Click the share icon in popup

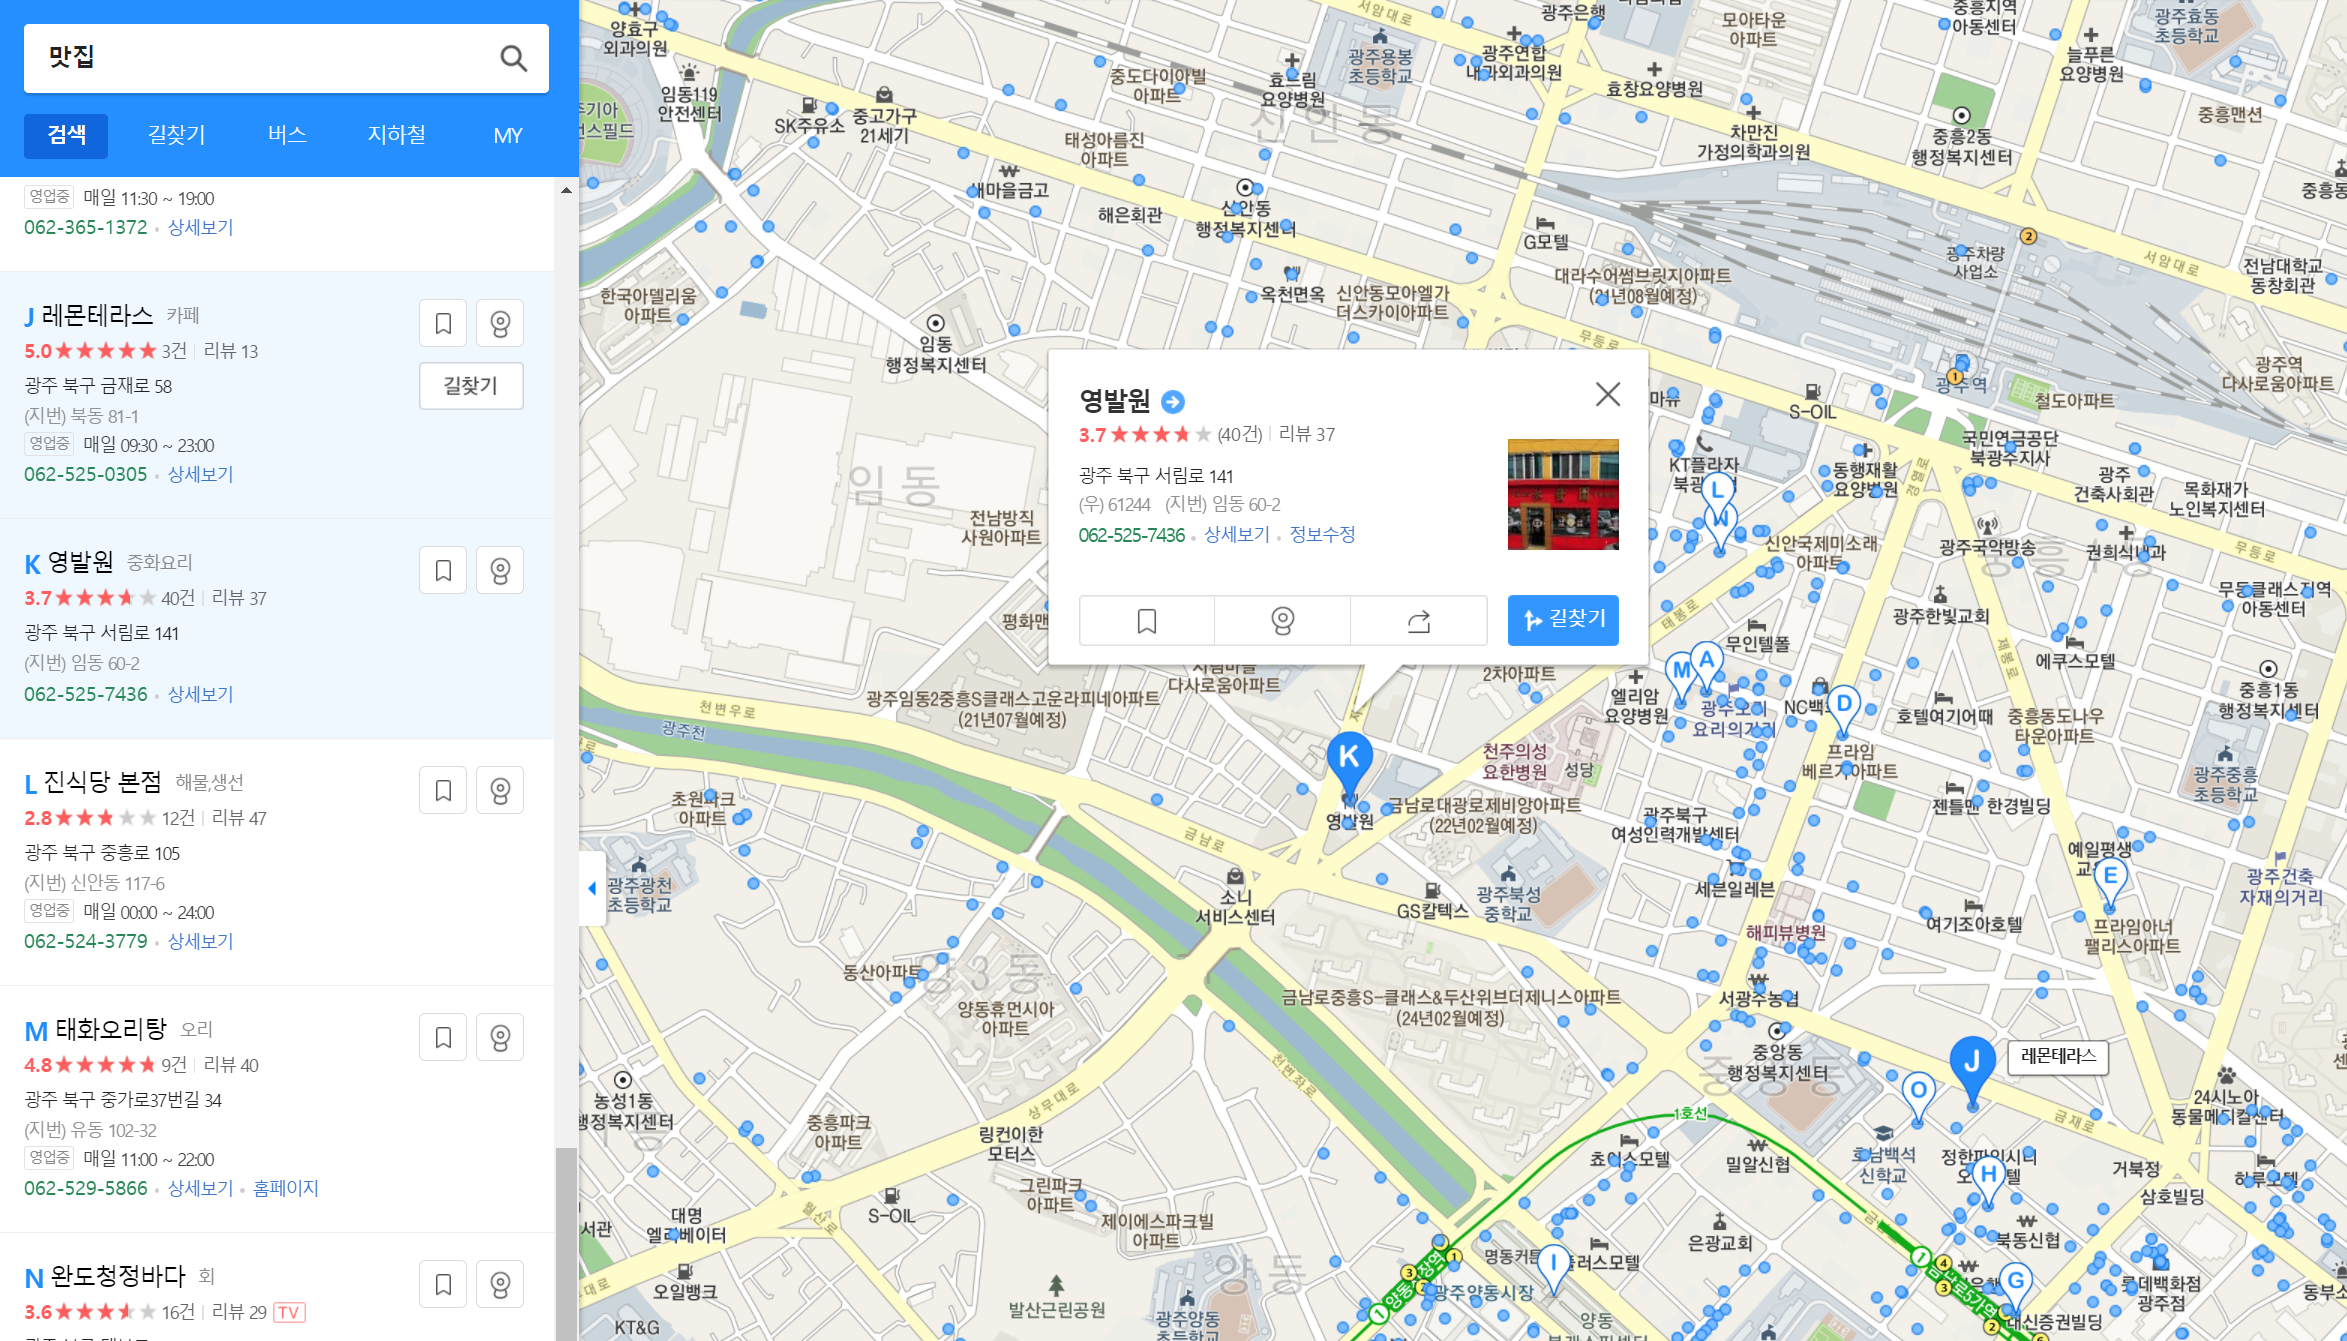[x=1418, y=621]
